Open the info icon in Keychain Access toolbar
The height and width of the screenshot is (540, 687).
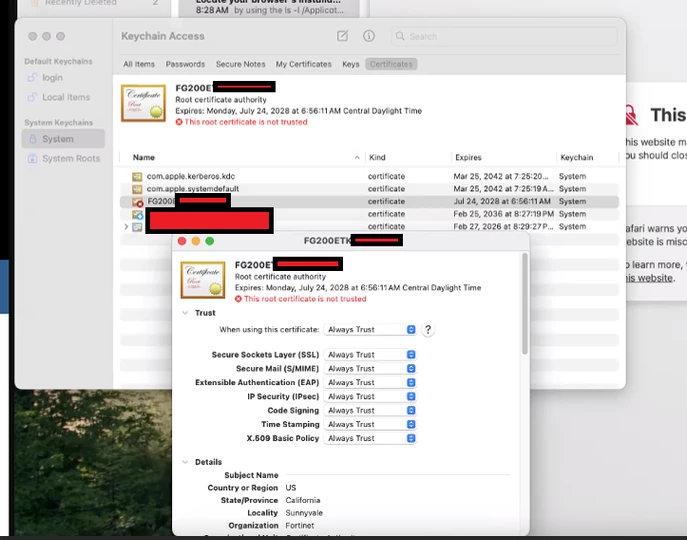pyautogui.click(x=369, y=36)
